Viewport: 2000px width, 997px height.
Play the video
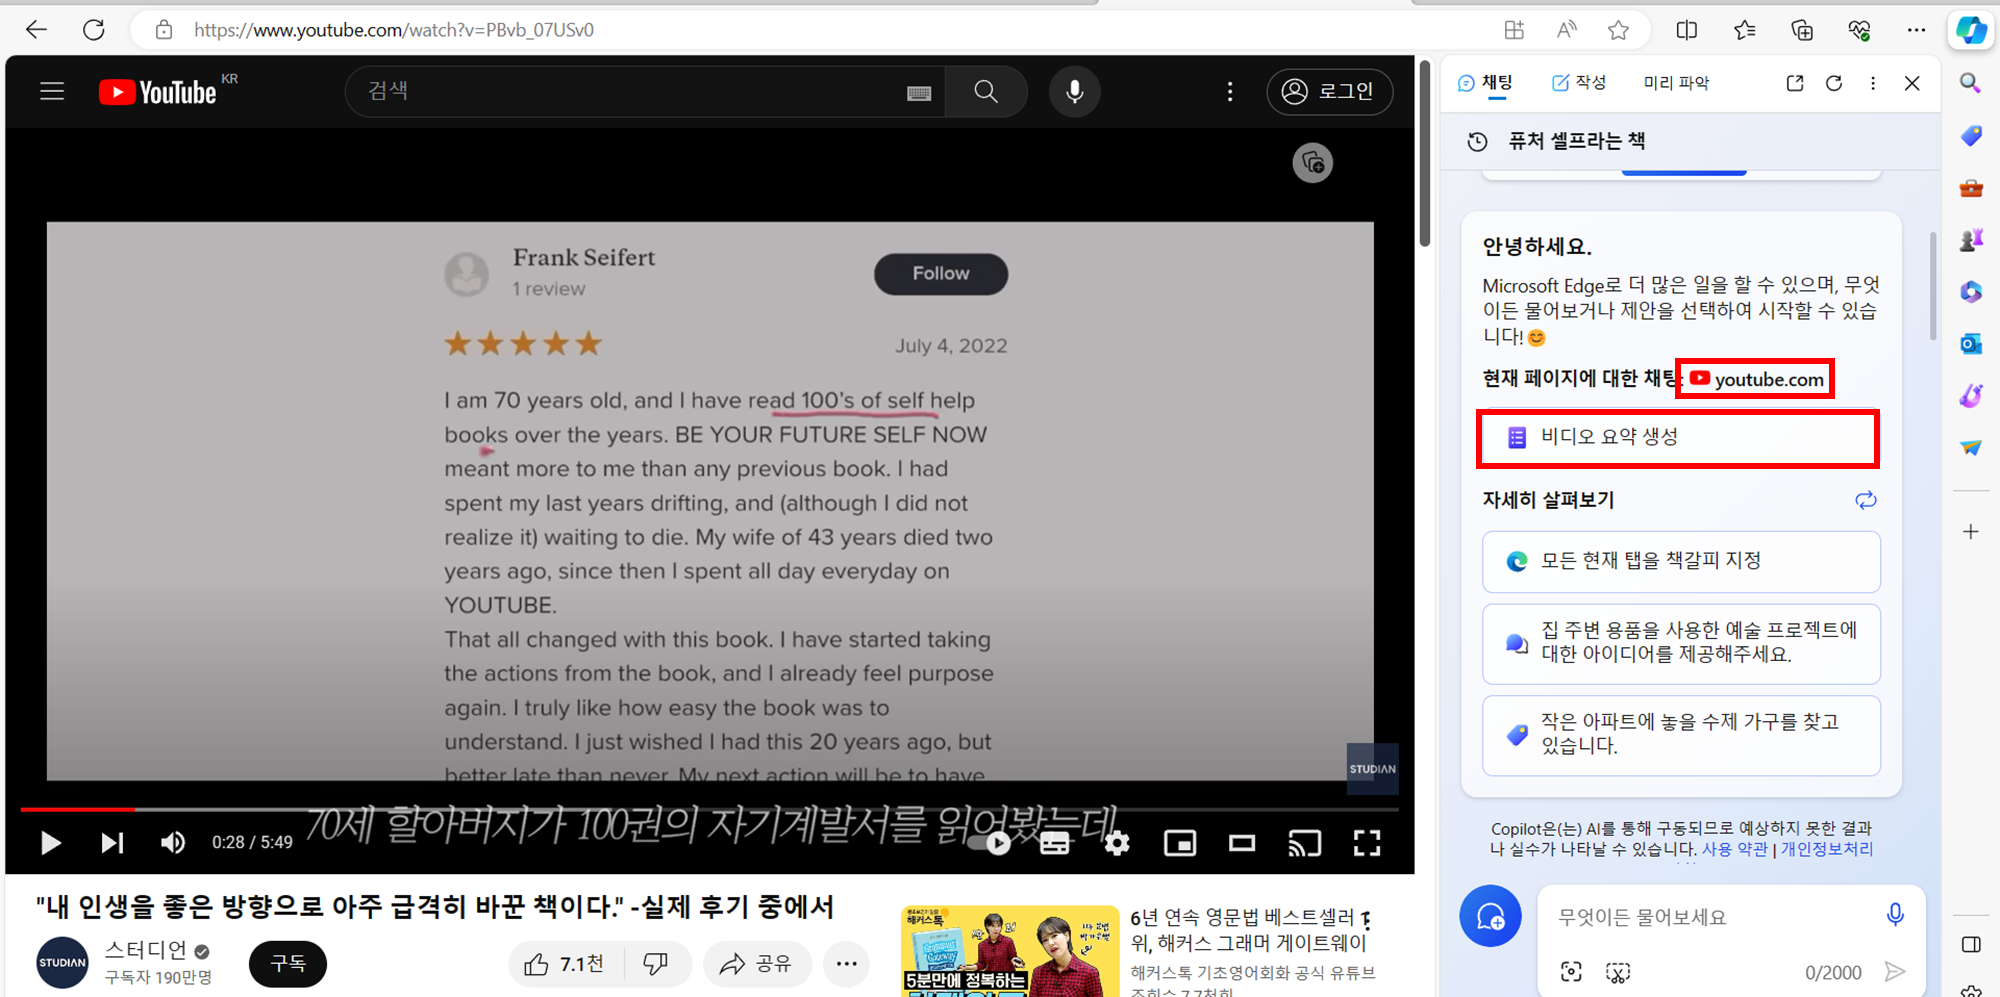[x=50, y=843]
